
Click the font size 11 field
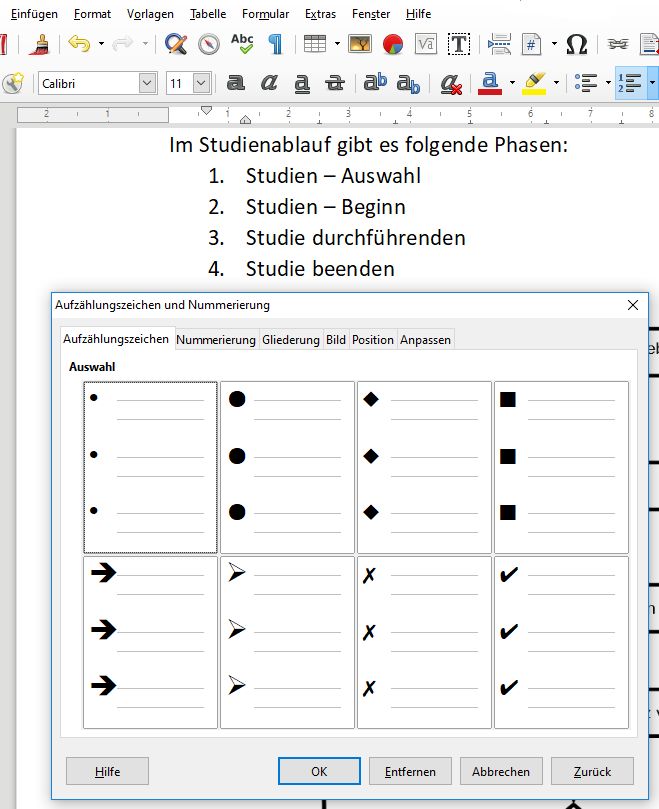point(179,83)
